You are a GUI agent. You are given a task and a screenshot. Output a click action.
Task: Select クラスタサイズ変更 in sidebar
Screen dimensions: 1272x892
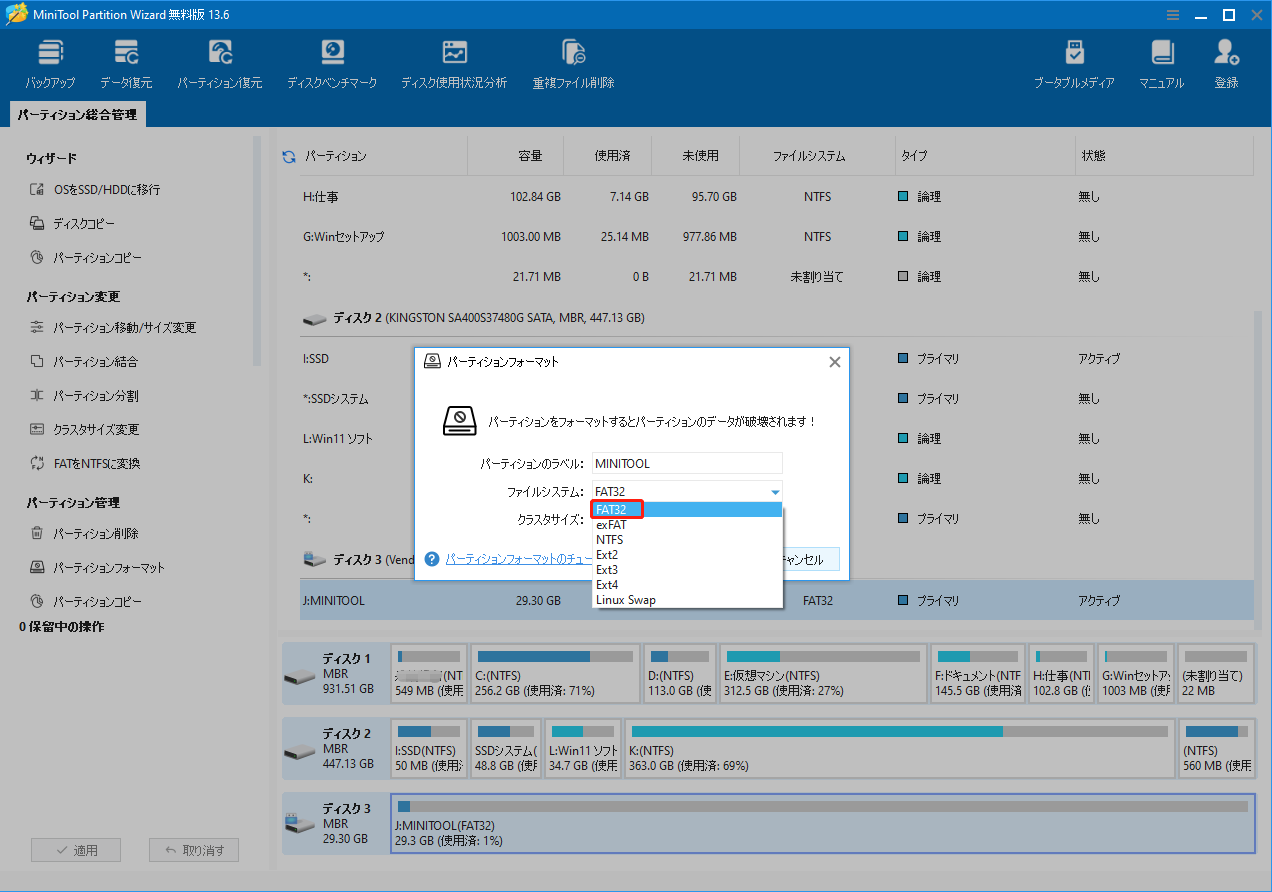pos(83,430)
